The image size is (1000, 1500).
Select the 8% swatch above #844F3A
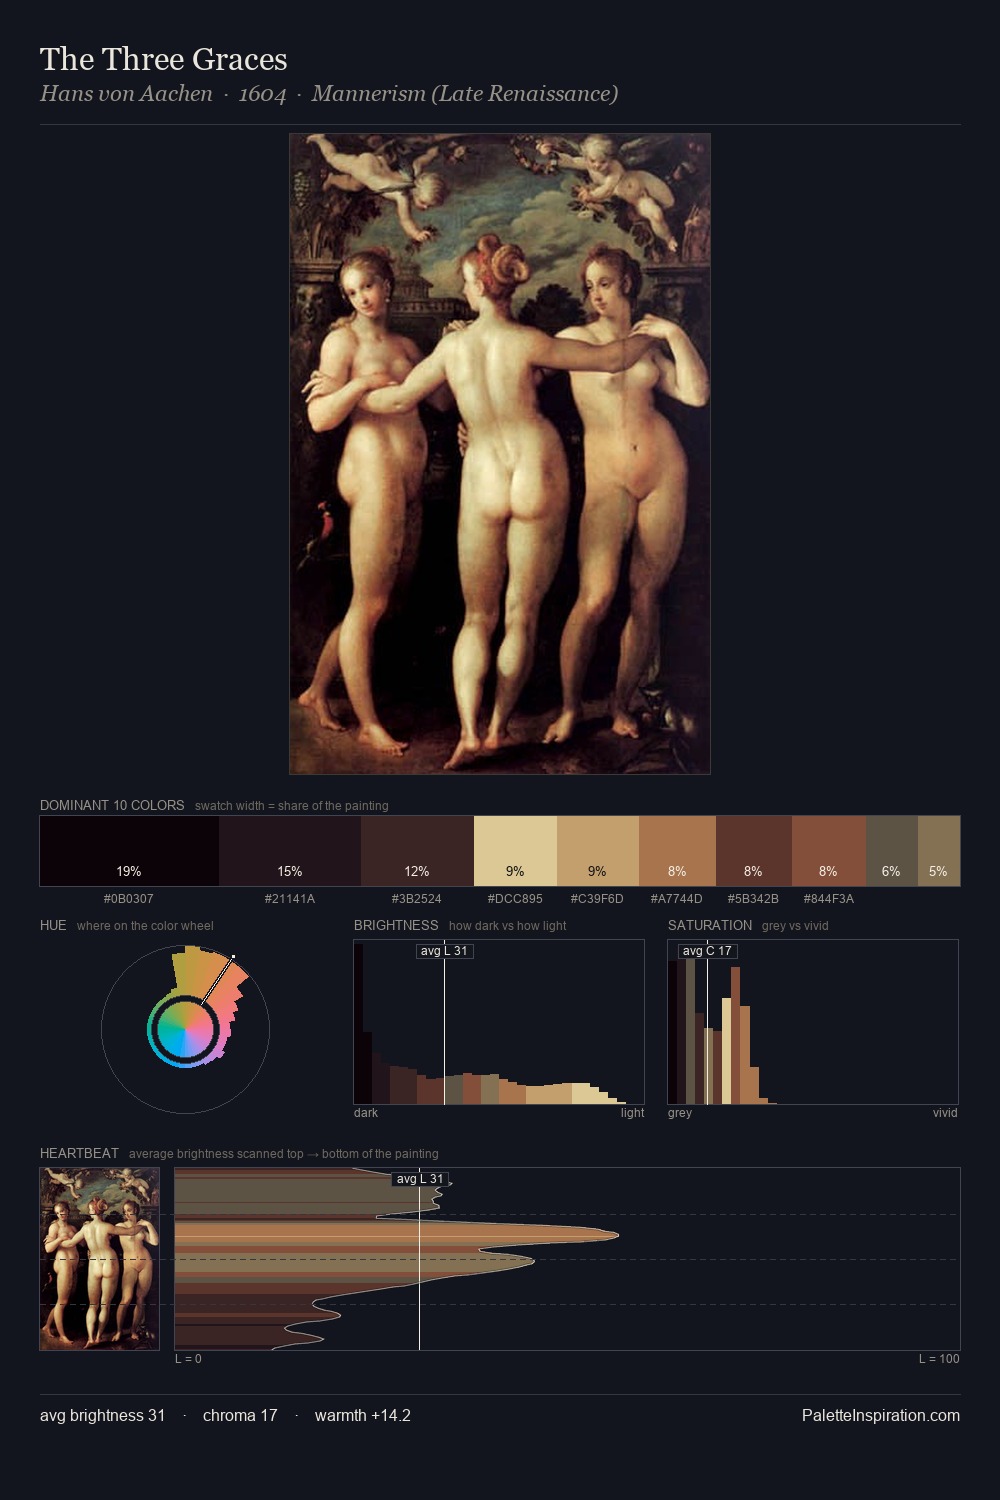[x=828, y=851]
